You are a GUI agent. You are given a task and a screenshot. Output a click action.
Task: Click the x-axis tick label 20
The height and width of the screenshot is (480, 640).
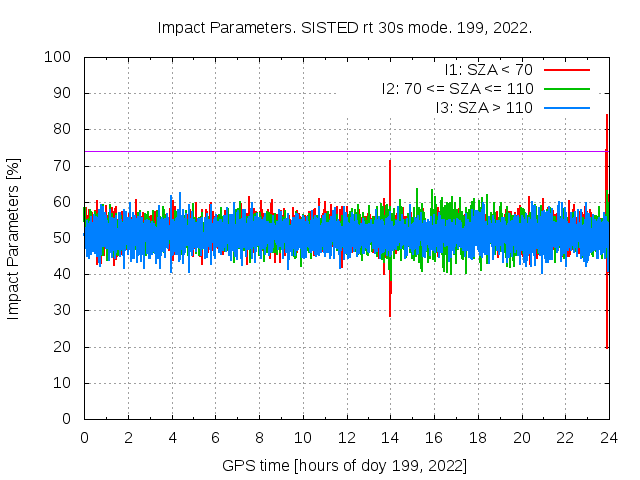tap(521, 437)
